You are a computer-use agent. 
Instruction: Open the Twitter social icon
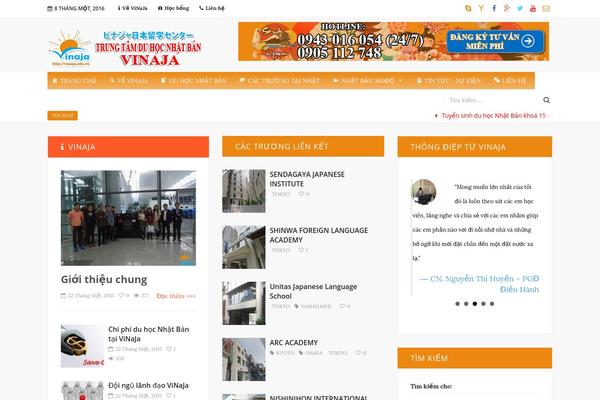[x=520, y=8]
